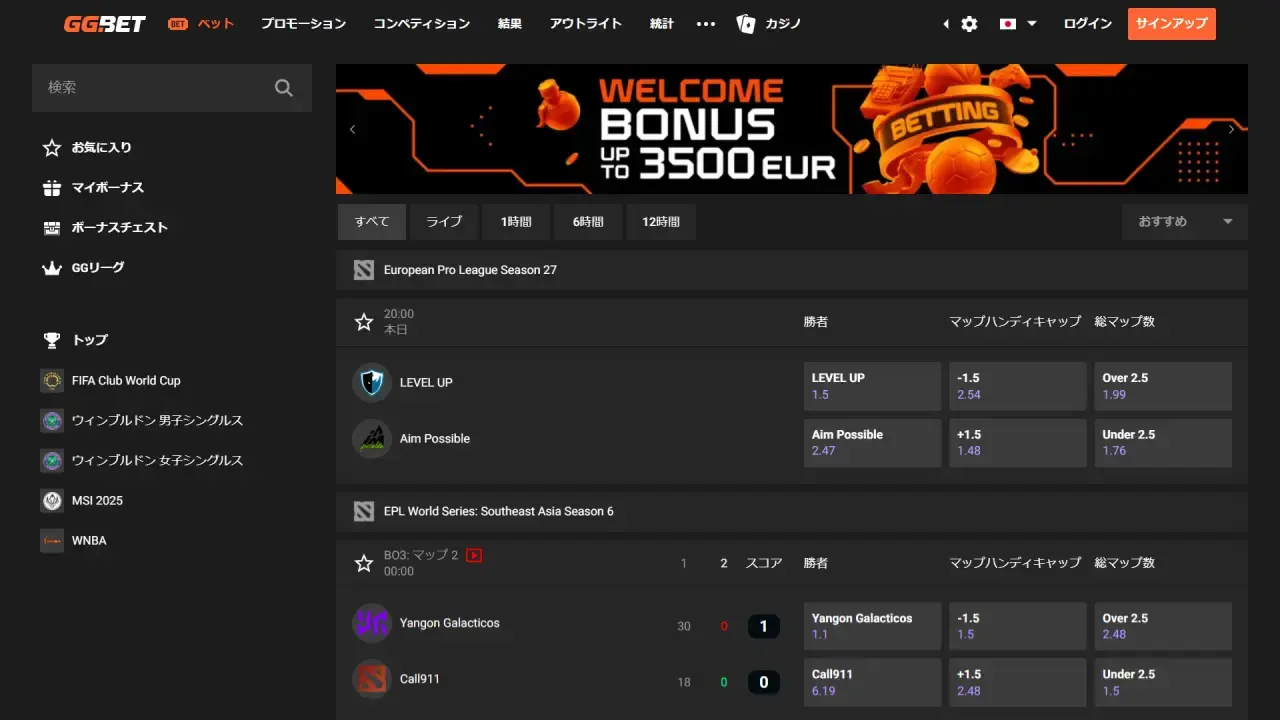1280x720 pixels.
Task: Click the サインアップ button
Action: tap(1172, 24)
